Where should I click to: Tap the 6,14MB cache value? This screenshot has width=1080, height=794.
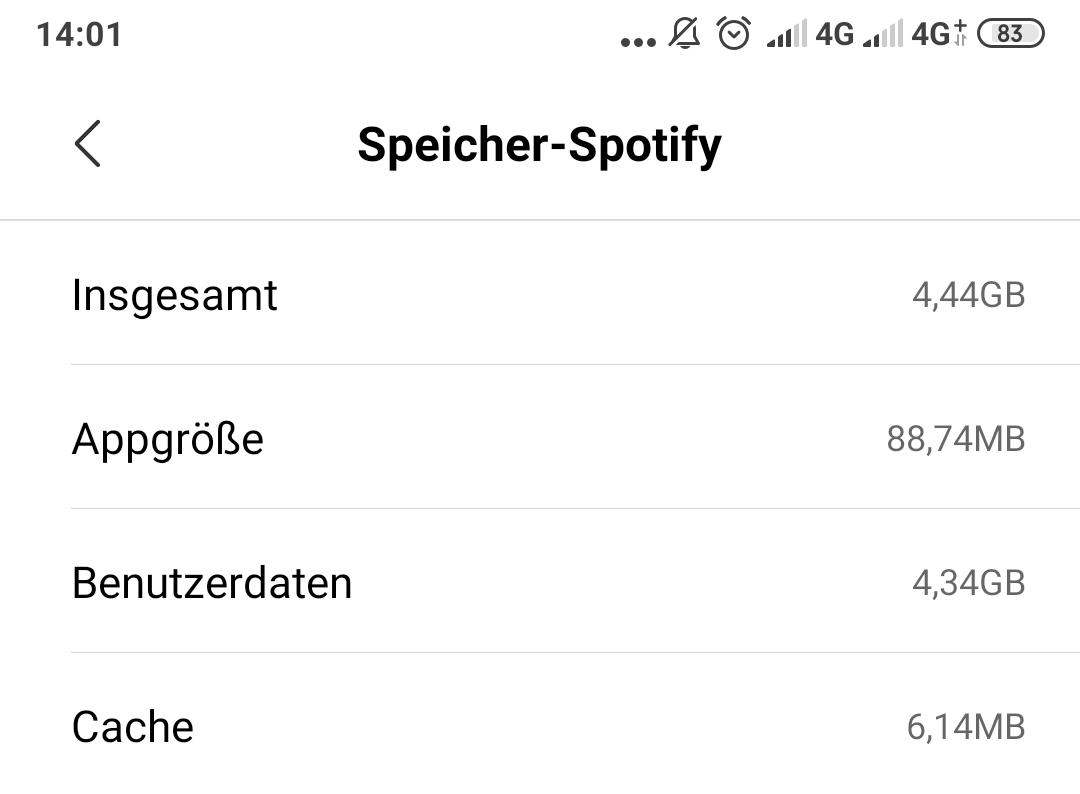(965, 726)
